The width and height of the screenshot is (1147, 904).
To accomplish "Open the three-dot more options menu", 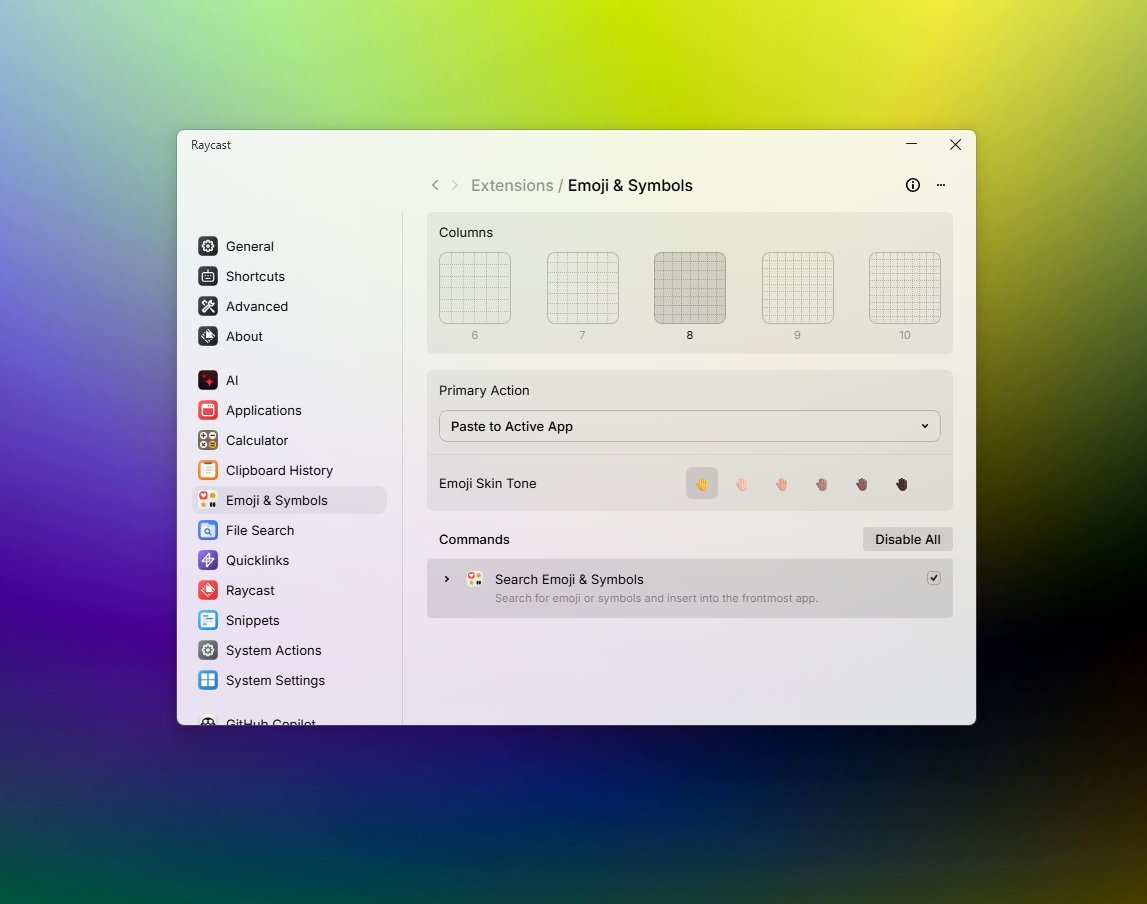I will [941, 185].
